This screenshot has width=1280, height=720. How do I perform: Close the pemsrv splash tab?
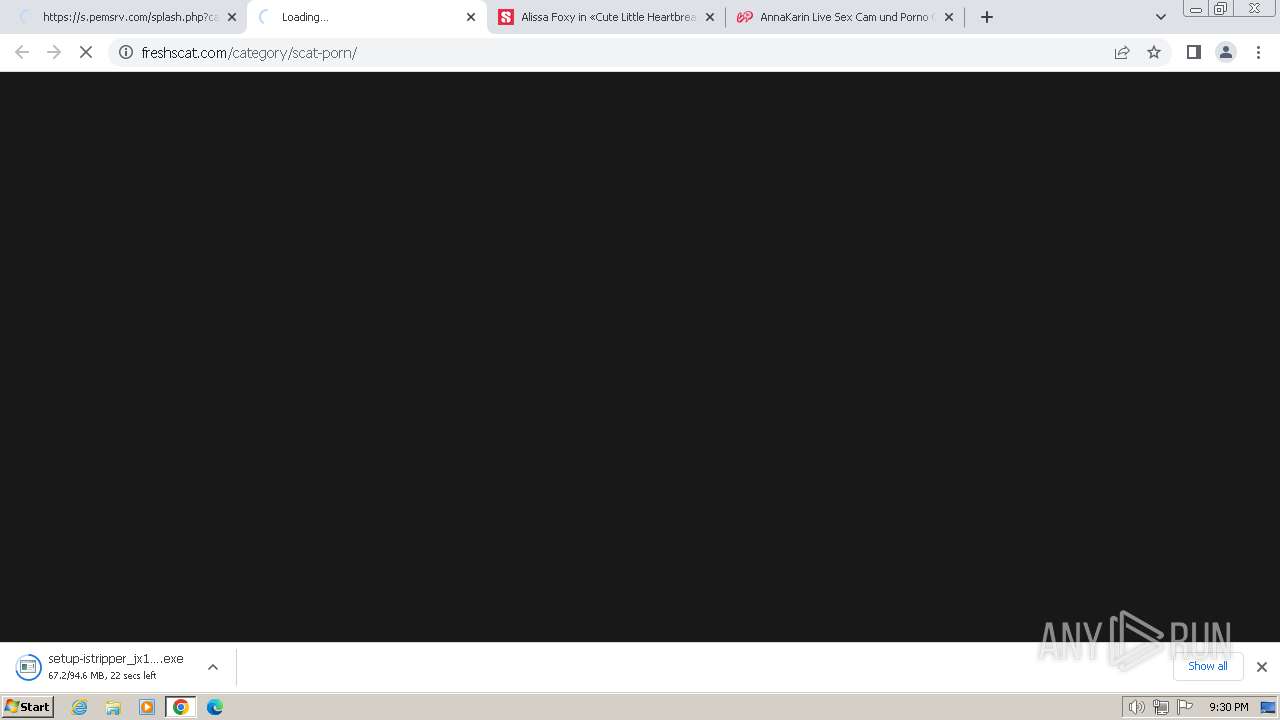(232, 17)
